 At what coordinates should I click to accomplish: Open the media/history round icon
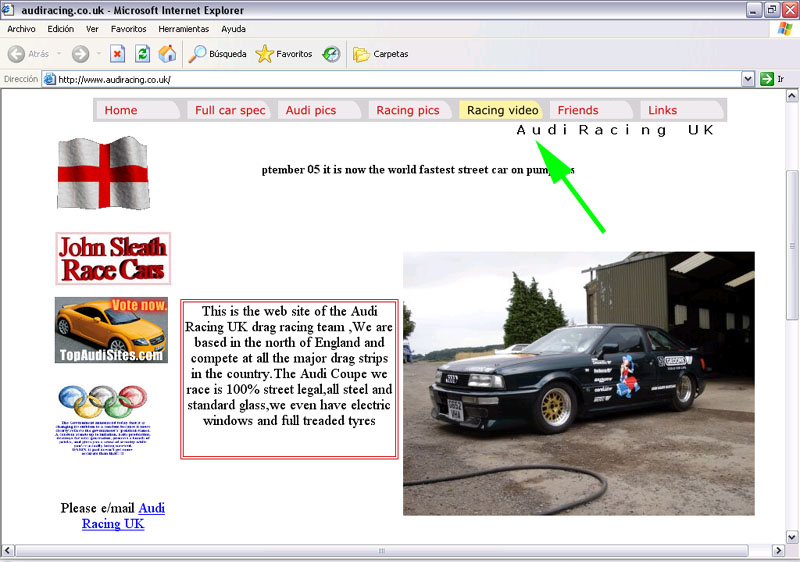[x=331, y=54]
